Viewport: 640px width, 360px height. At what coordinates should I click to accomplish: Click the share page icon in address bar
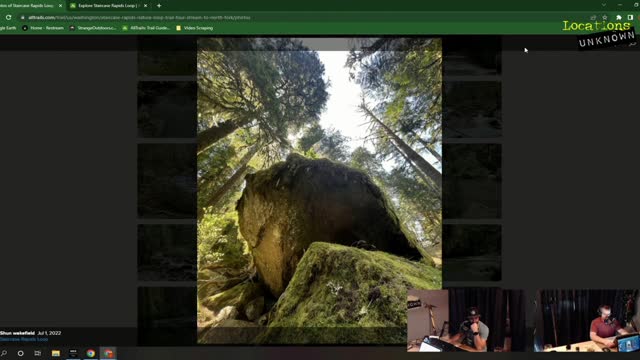593,18
